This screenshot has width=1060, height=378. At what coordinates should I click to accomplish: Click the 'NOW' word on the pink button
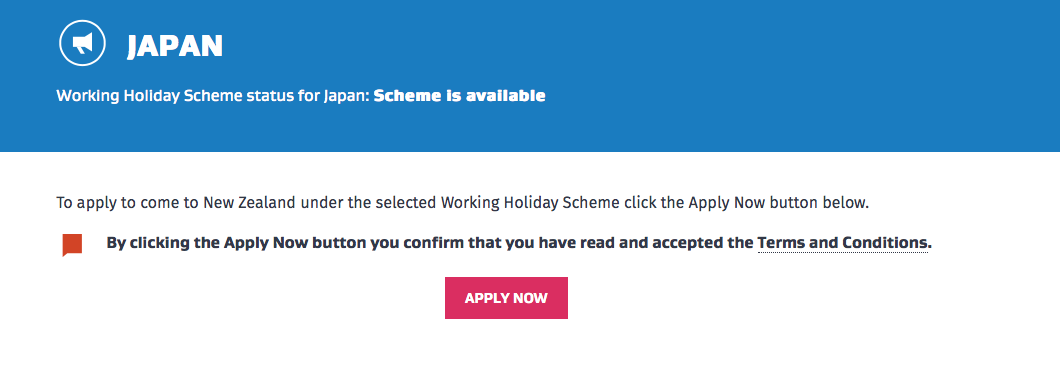coord(531,298)
